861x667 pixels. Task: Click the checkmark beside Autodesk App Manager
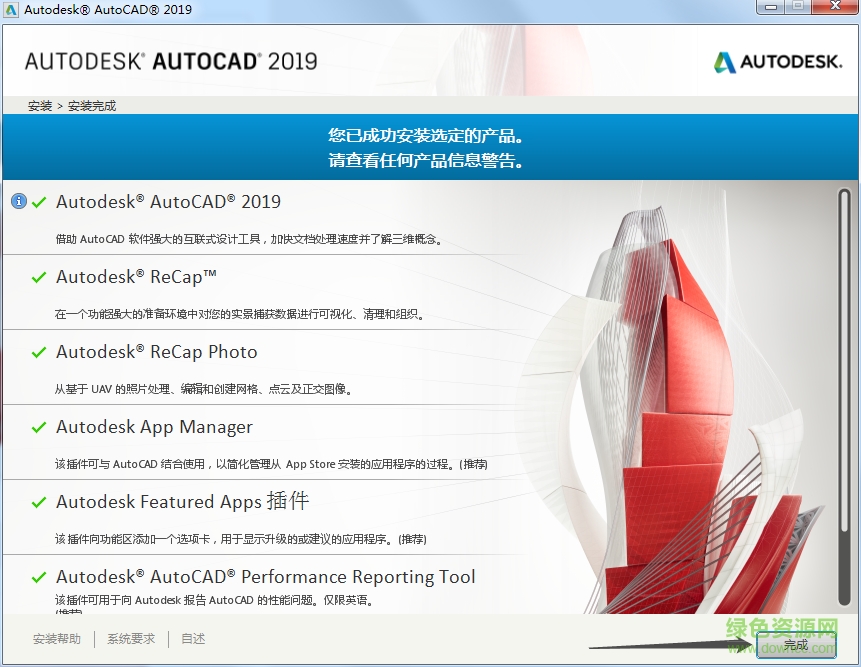[x=39, y=426]
